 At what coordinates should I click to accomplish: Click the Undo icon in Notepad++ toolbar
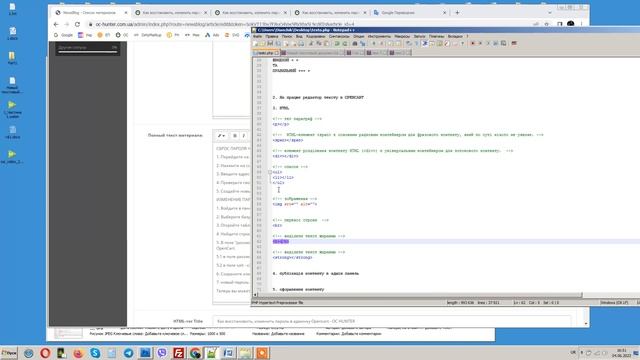tap(337, 43)
